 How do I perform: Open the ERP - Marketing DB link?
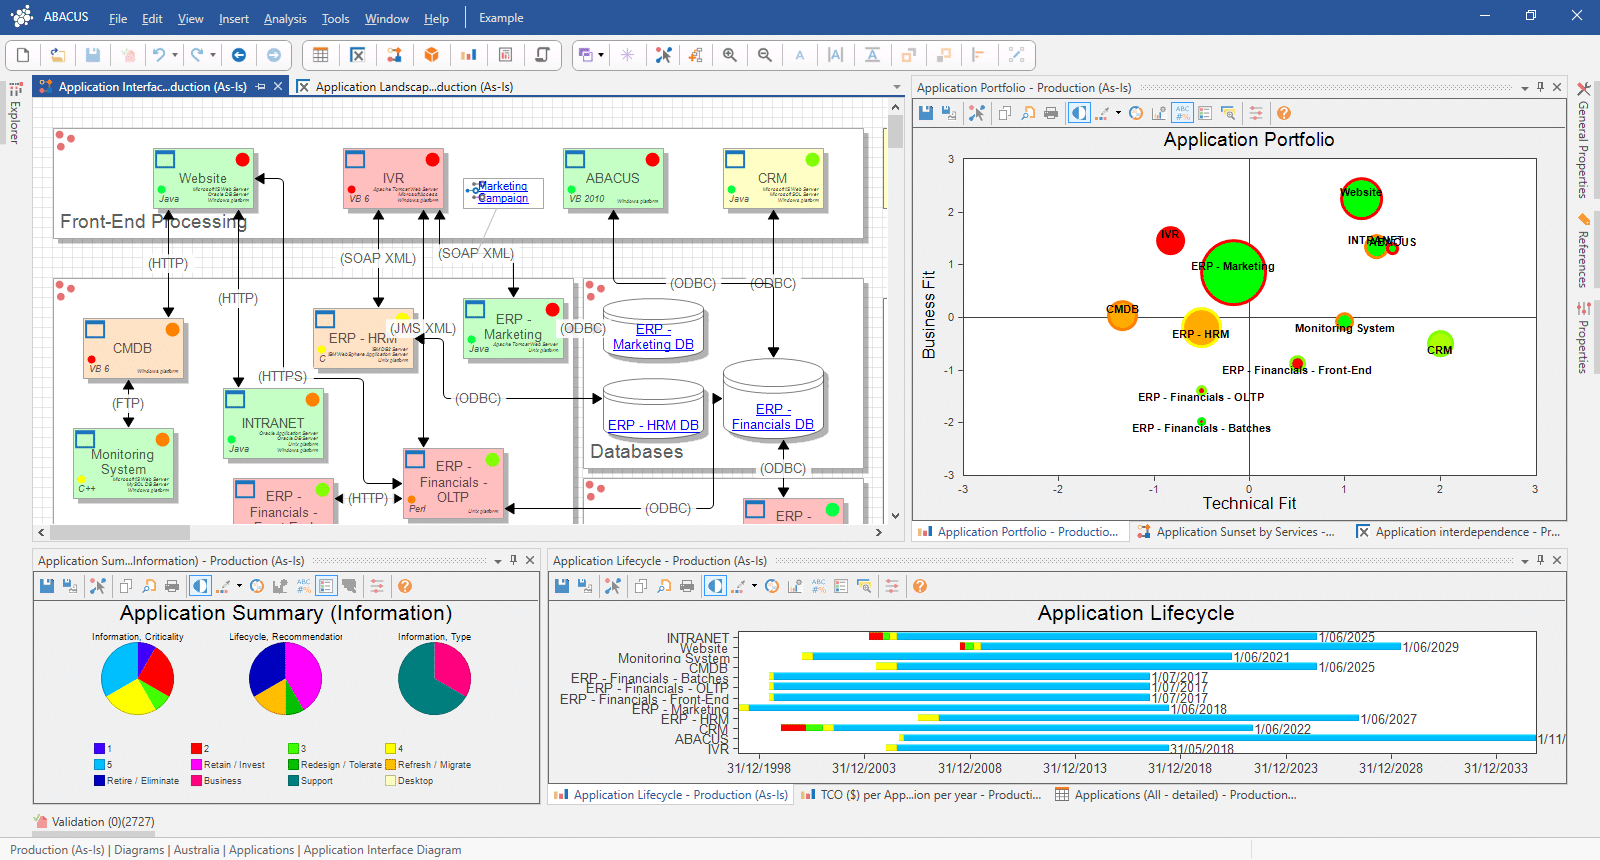(653, 337)
